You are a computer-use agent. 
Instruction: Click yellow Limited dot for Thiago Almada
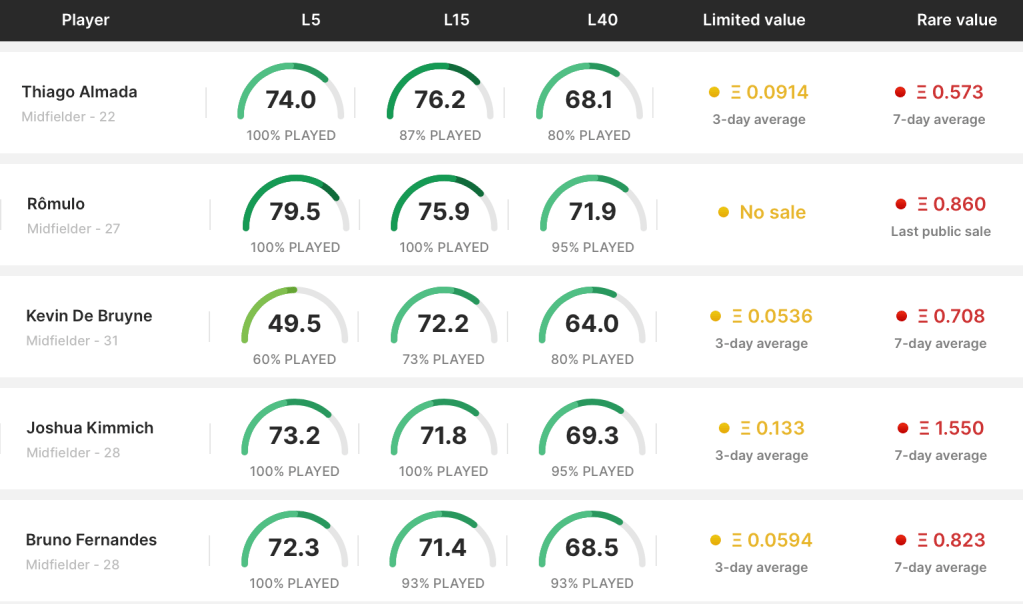[714, 92]
